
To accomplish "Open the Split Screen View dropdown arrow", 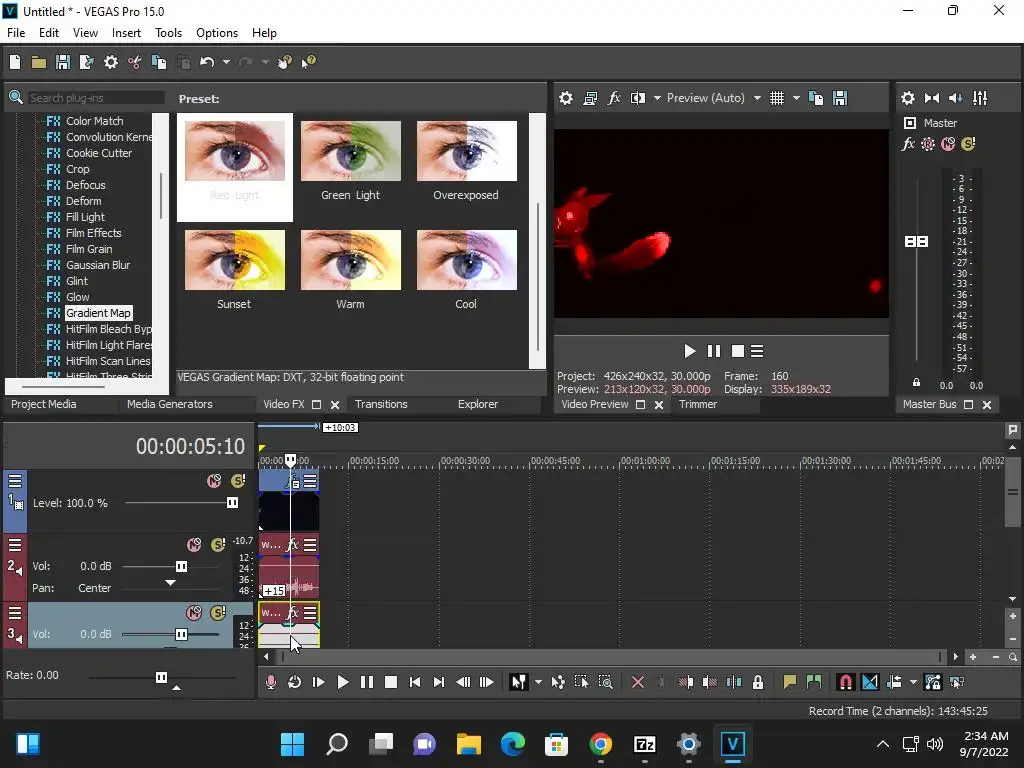I will tap(657, 98).
